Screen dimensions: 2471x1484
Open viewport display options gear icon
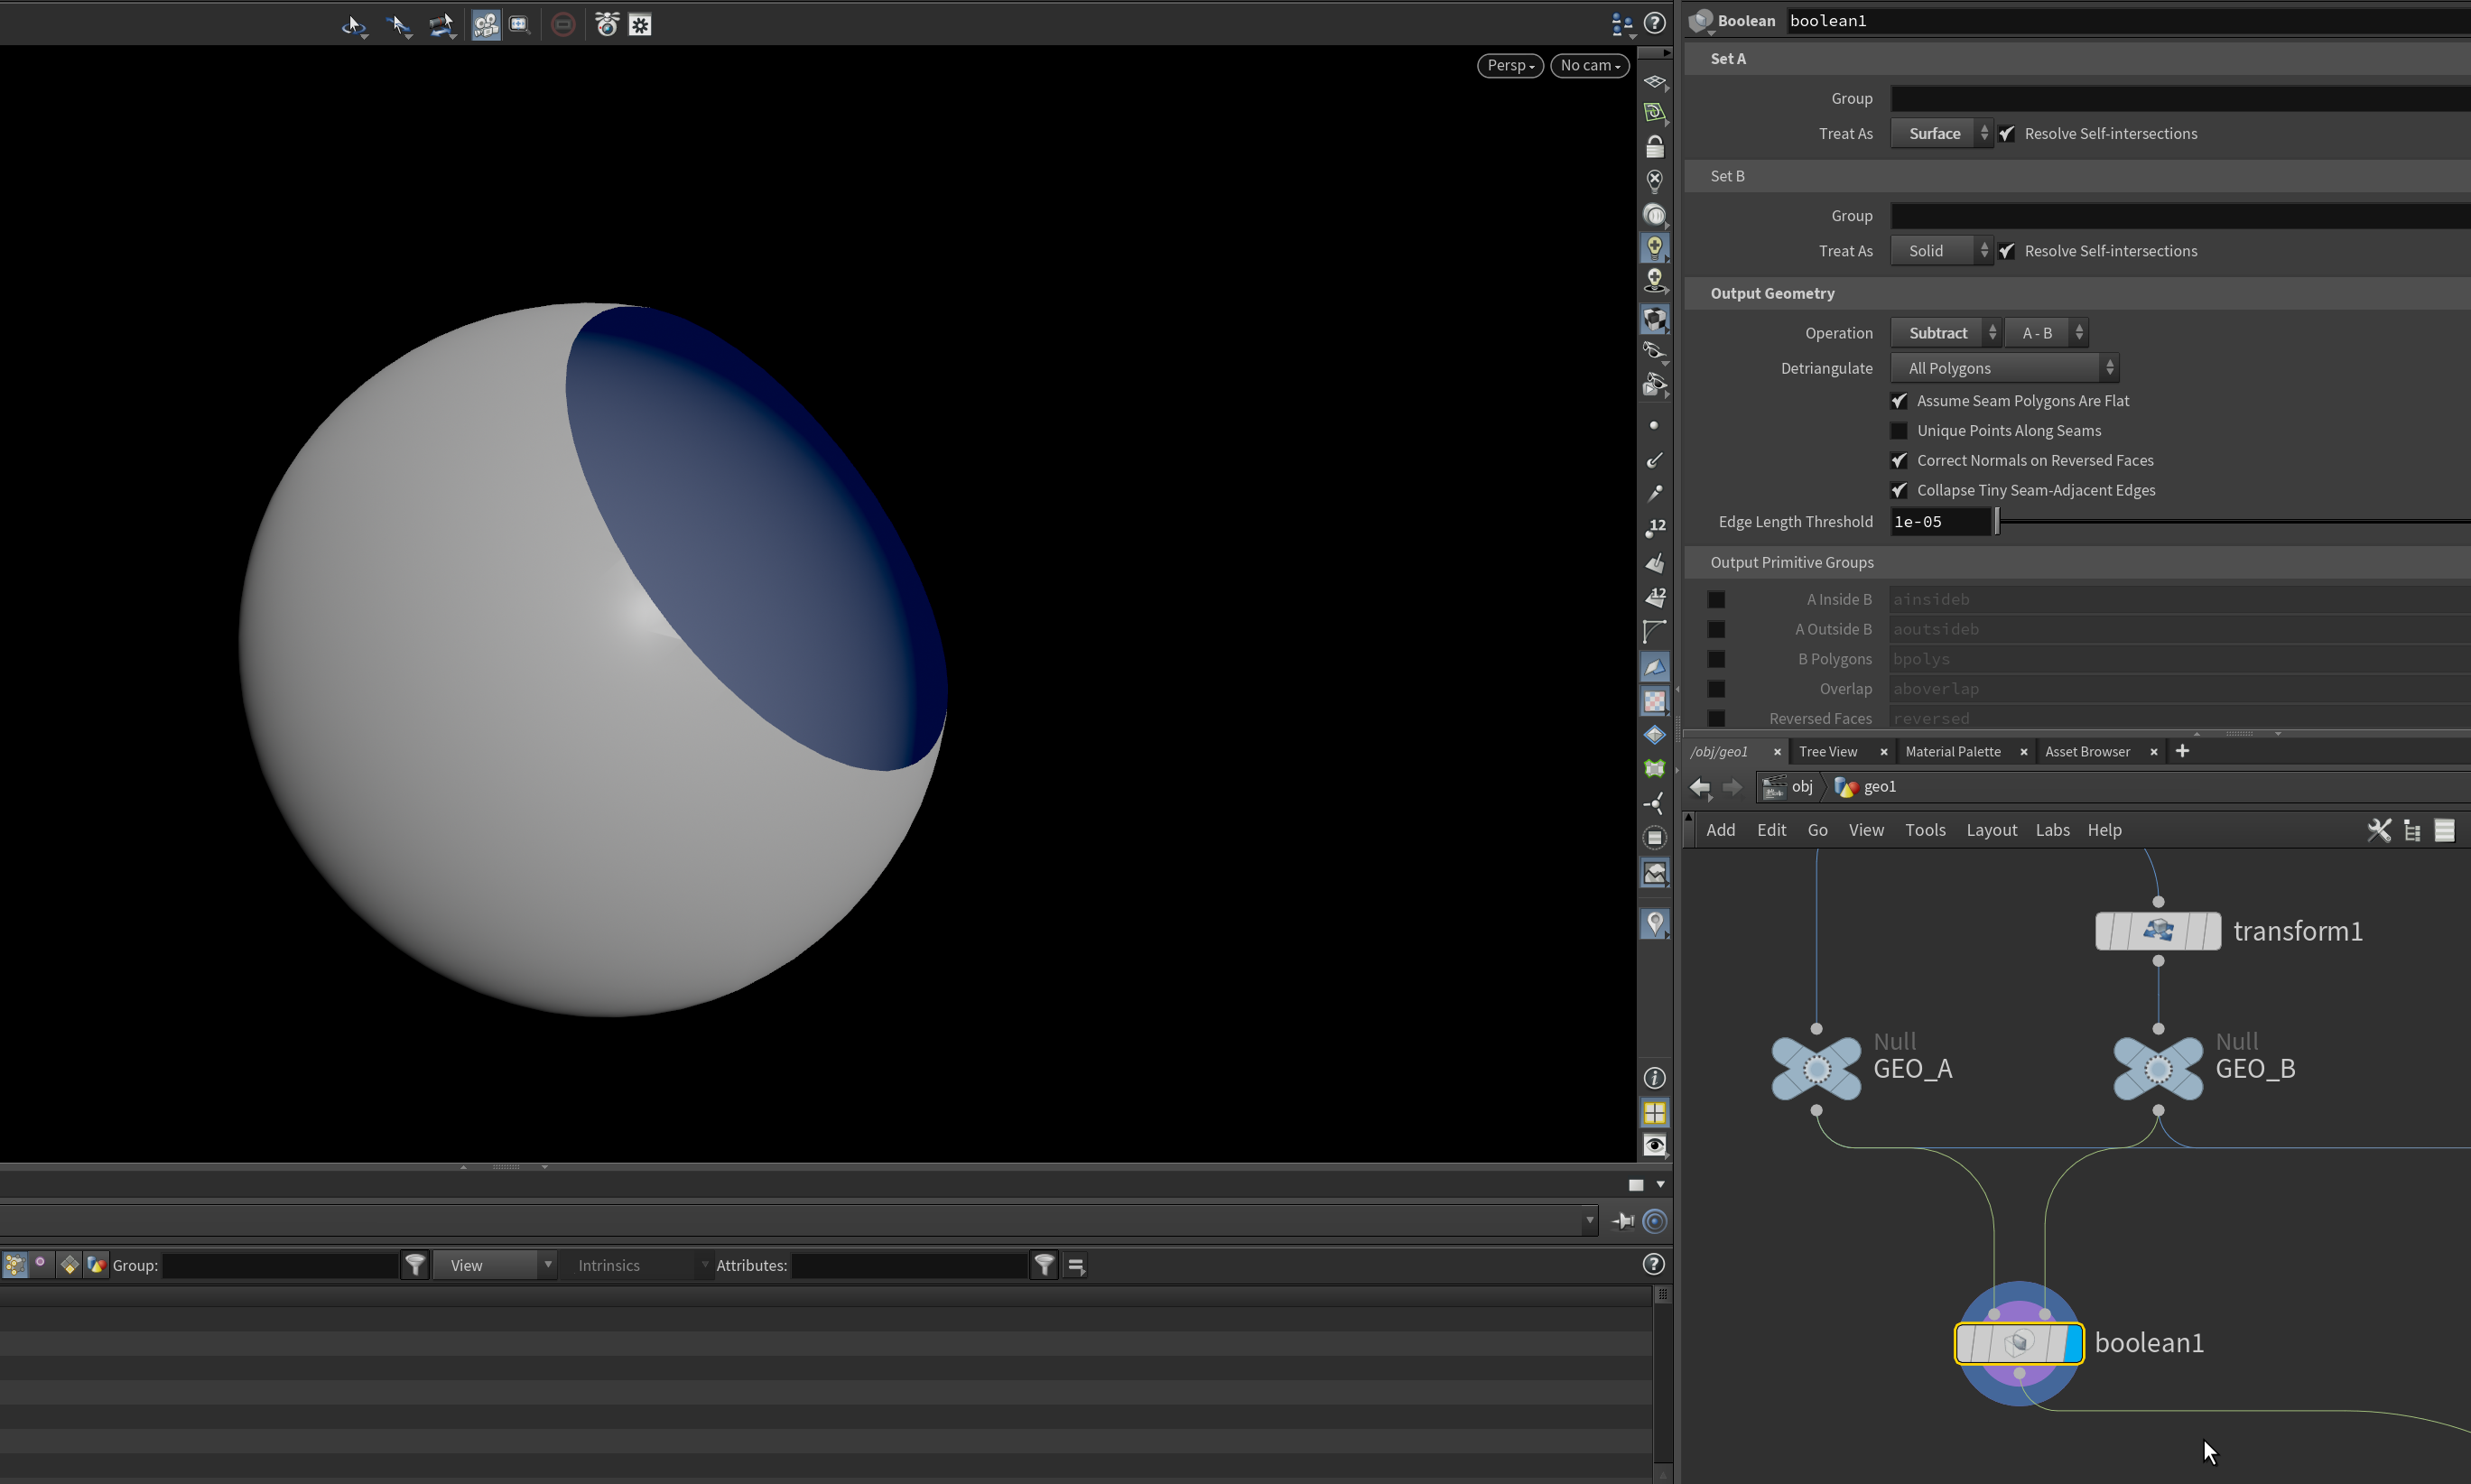click(640, 25)
